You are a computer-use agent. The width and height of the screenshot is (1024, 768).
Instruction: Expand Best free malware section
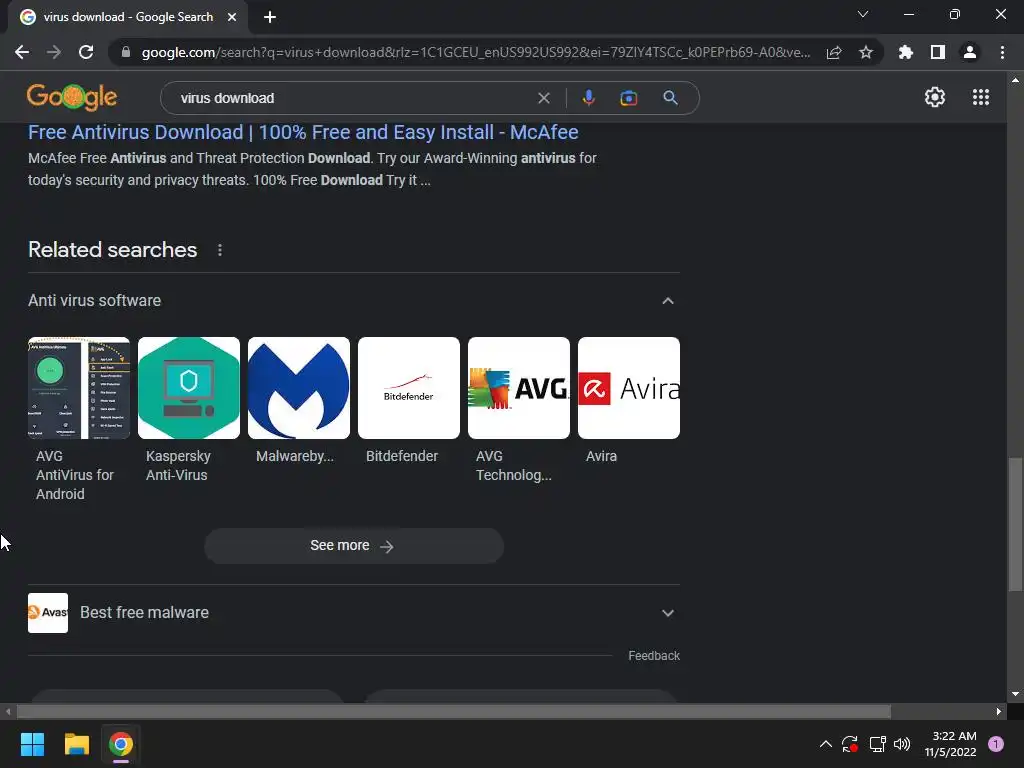pyautogui.click(x=667, y=613)
